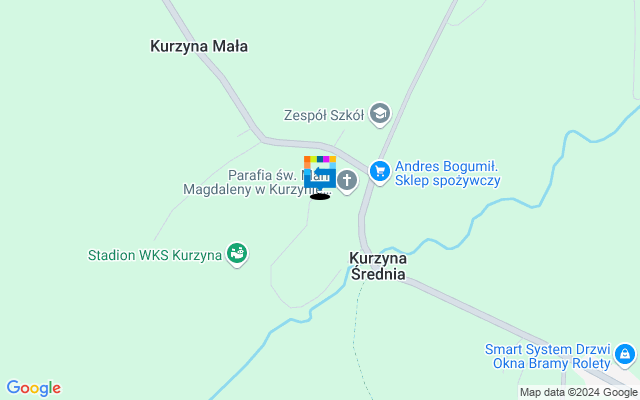The width and height of the screenshot is (640, 400).
Task: Open the Andres Bogumił shopping cart pin
Action: click(x=380, y=172)
